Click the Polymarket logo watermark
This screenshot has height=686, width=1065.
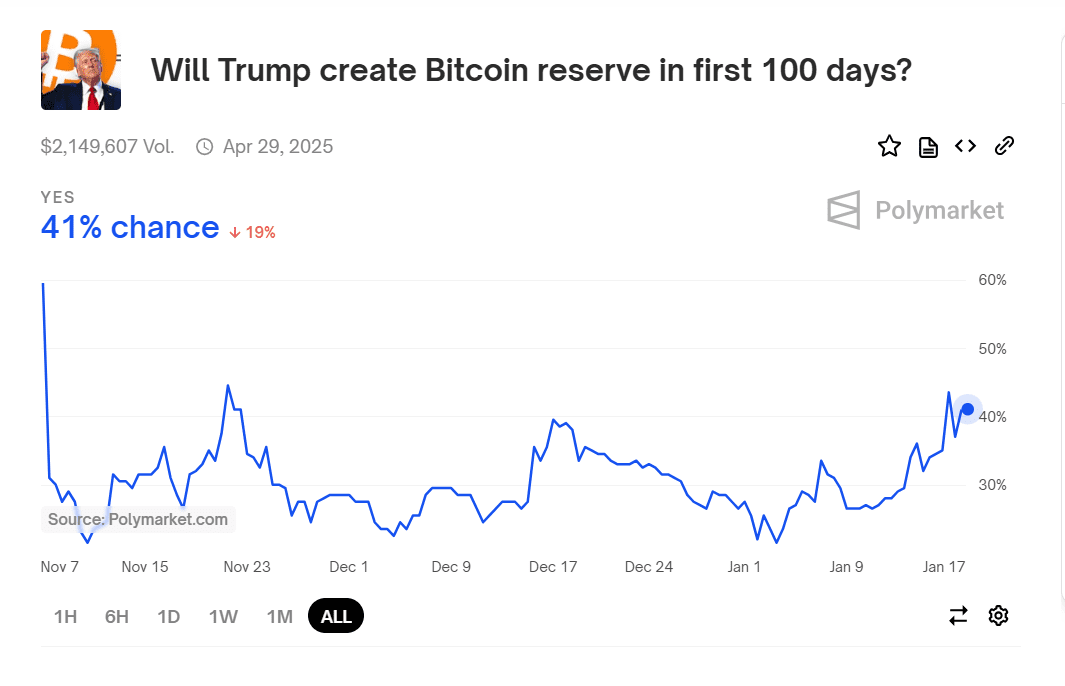pyautogui.click(x=914, y=210)
